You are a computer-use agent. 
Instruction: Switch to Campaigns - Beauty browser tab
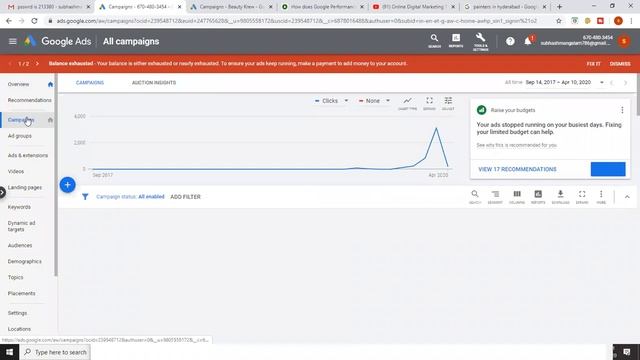tap(231, 7)
